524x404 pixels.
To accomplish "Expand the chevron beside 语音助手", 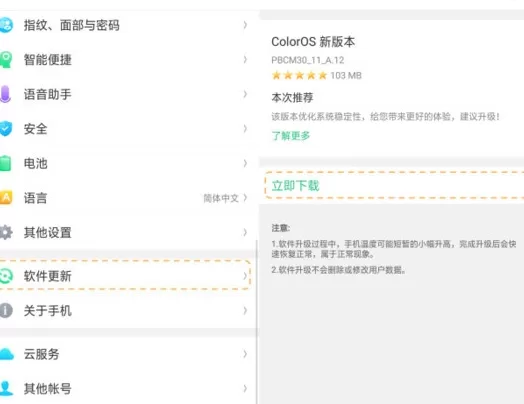I will 245,94.
